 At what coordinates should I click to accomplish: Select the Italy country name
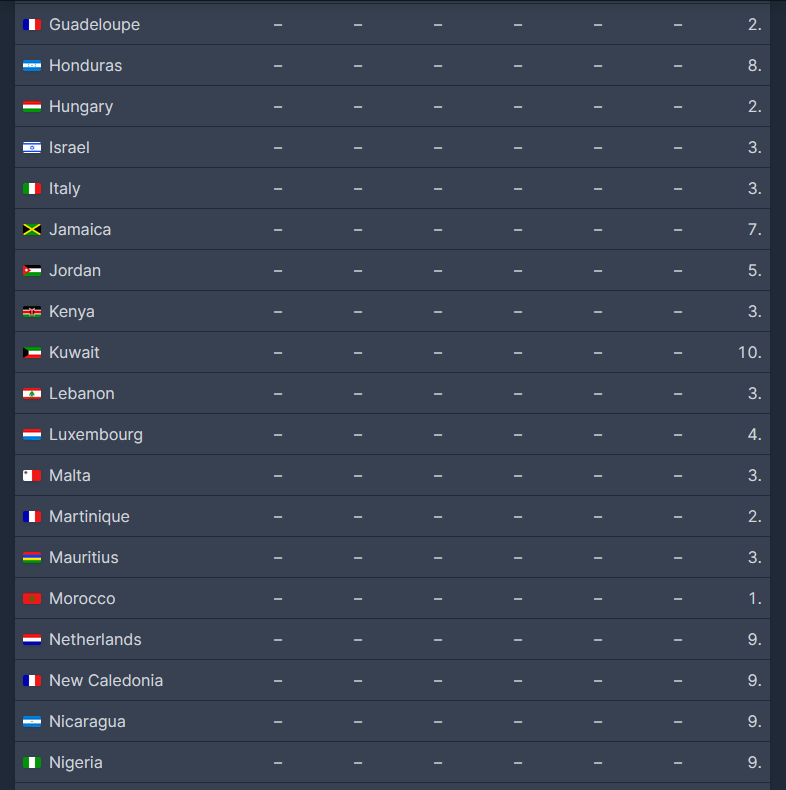65,189
